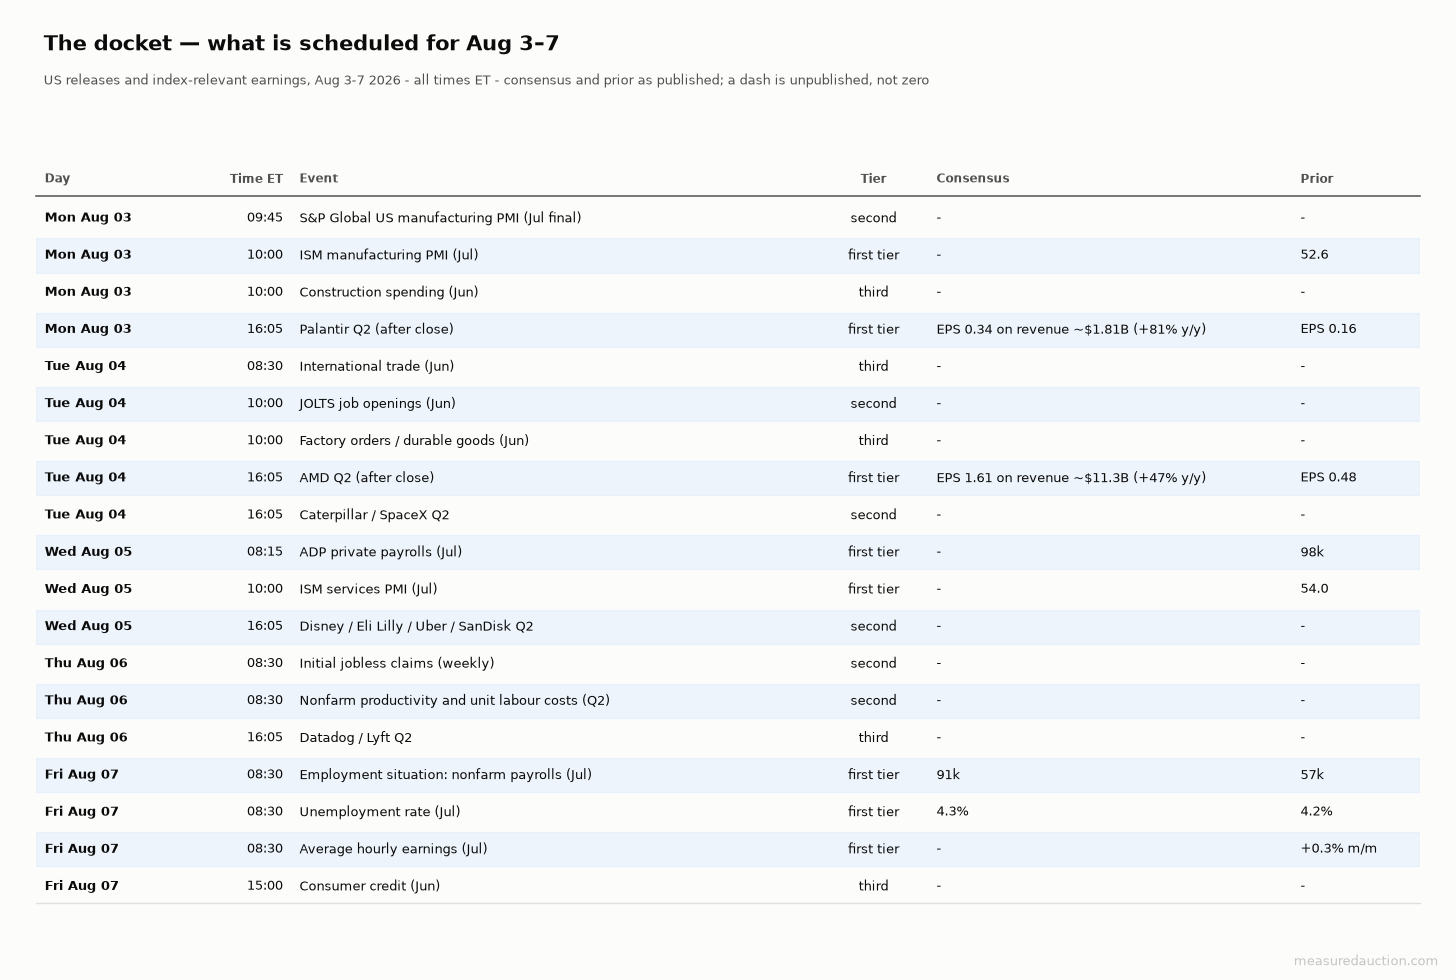Select Palantir prior 'EPS 0.16'
This screenshot has width=1456, height=980.
click(x=1328, y=329)
